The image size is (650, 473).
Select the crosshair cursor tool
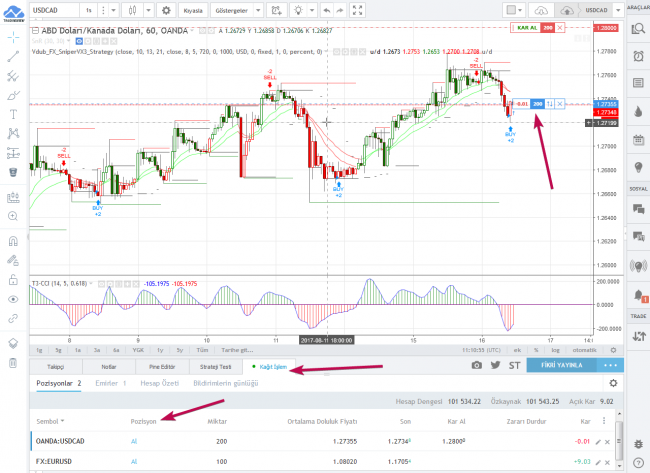point(13,37)
